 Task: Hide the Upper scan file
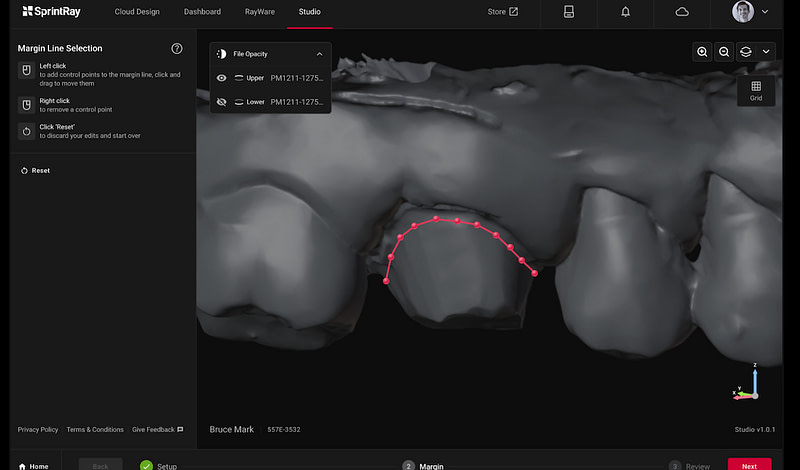222,77
